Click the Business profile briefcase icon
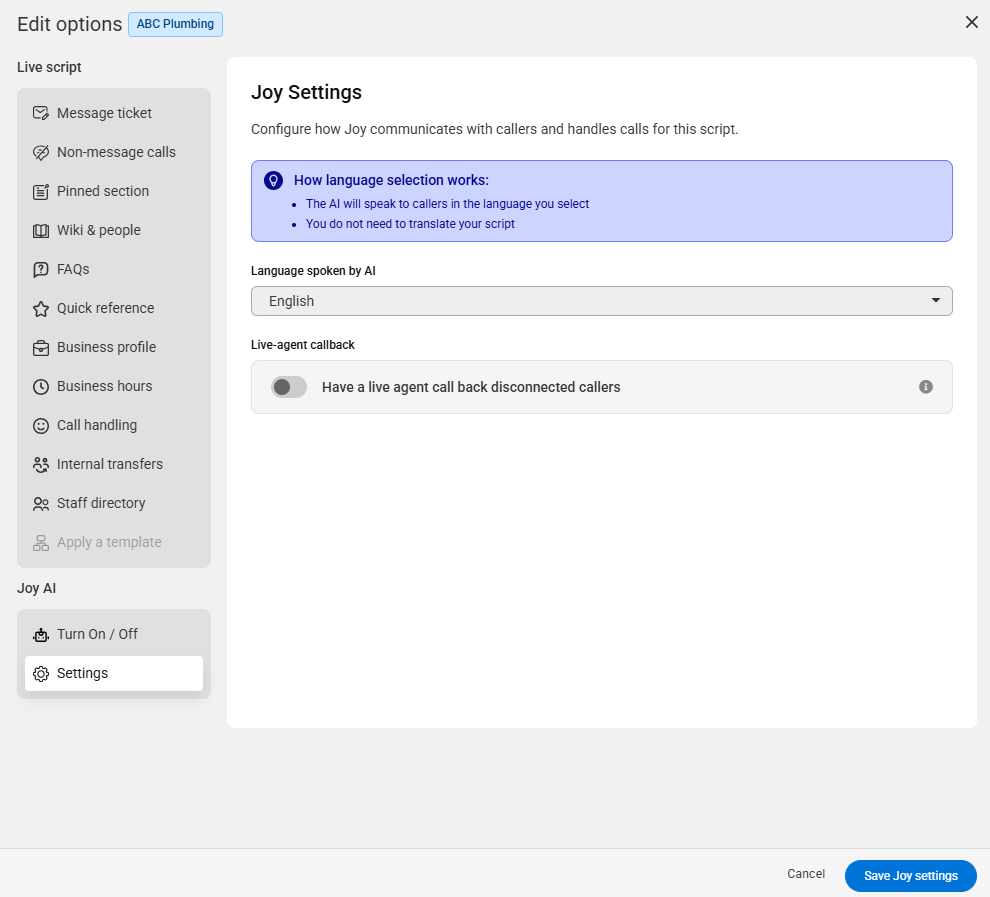 tap(41, 348)
